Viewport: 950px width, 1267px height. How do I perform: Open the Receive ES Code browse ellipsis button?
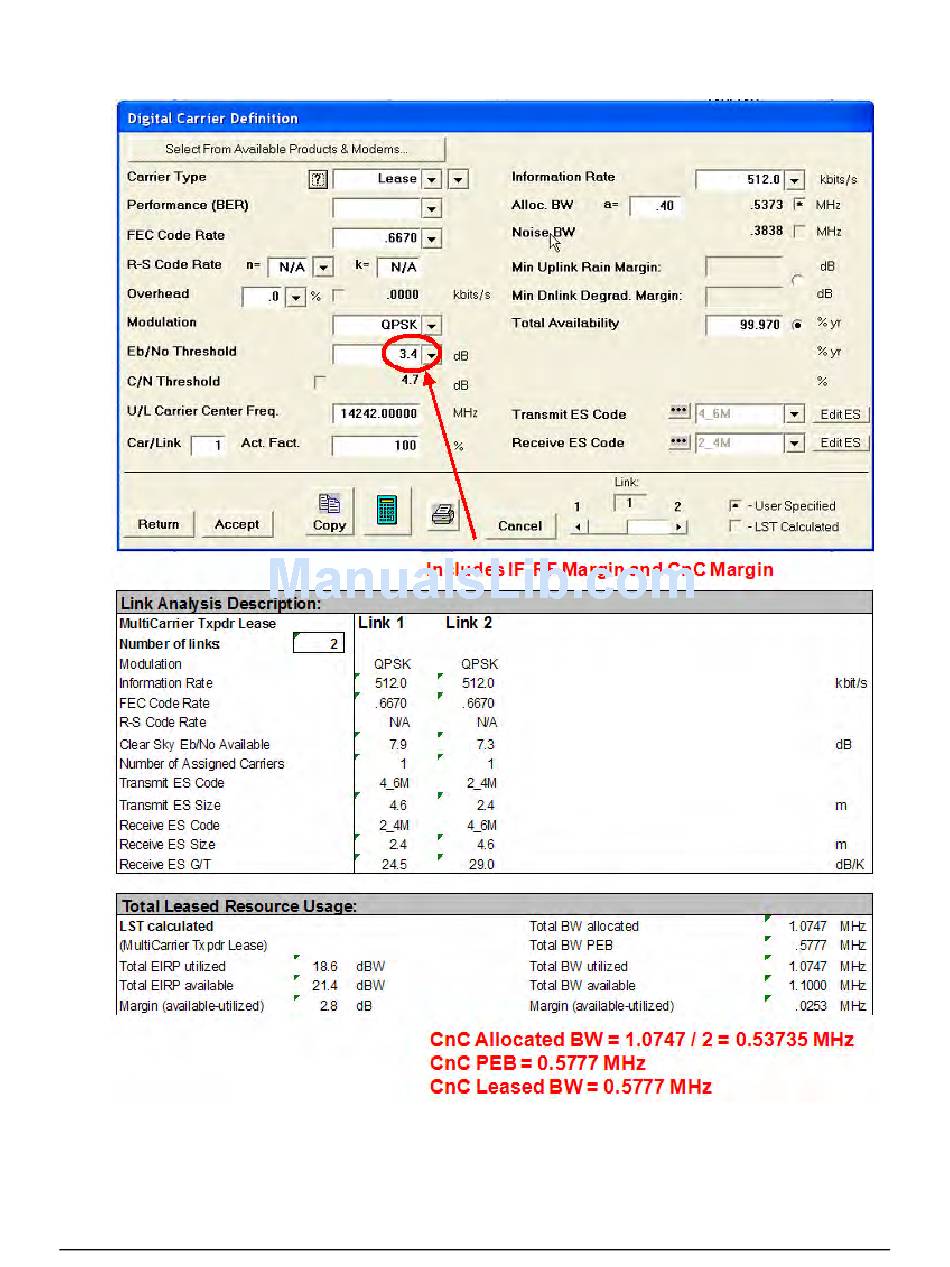coord(679,442)
